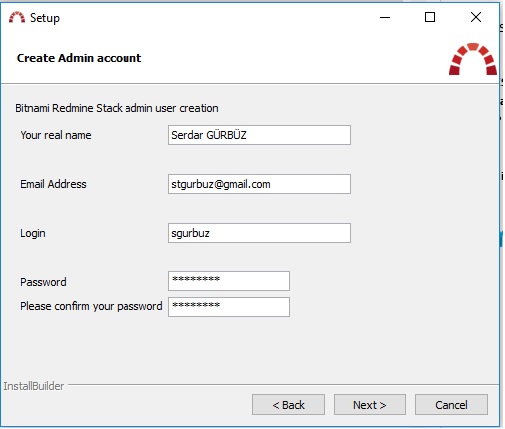Click the "Create Admin account" heading
Image resolution: width=505 pixels, height=429 pixels.
(x=79, y=58)
